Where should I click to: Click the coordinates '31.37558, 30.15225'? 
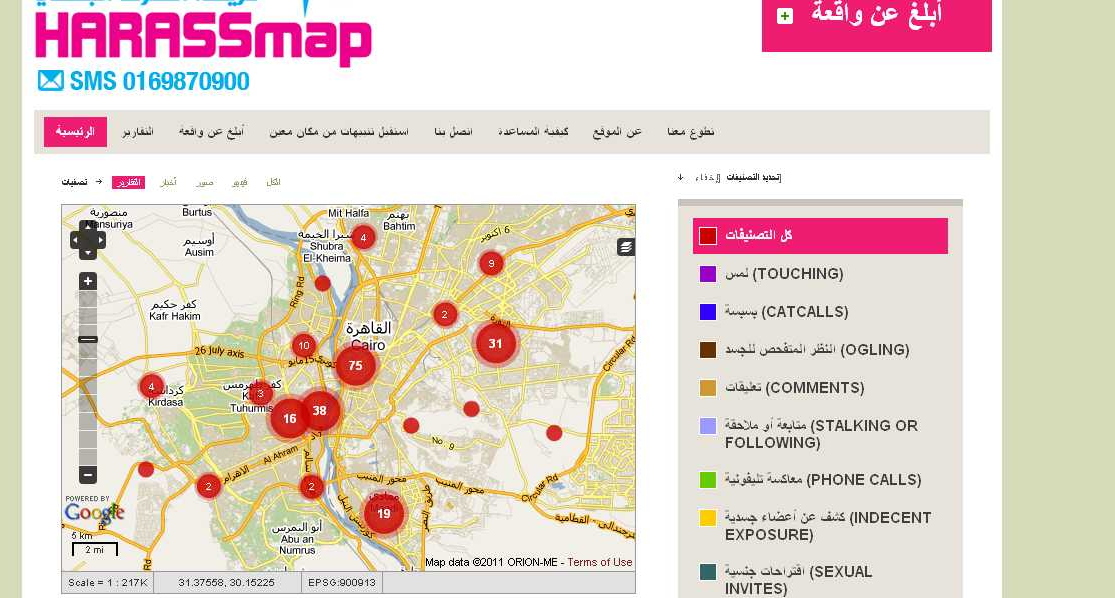point(226,582)
